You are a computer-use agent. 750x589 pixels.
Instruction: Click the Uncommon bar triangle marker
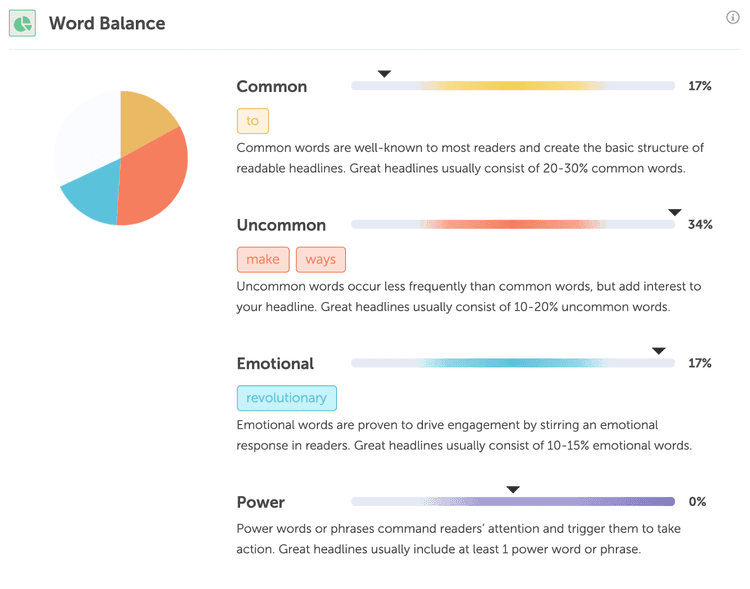[674, 212]
